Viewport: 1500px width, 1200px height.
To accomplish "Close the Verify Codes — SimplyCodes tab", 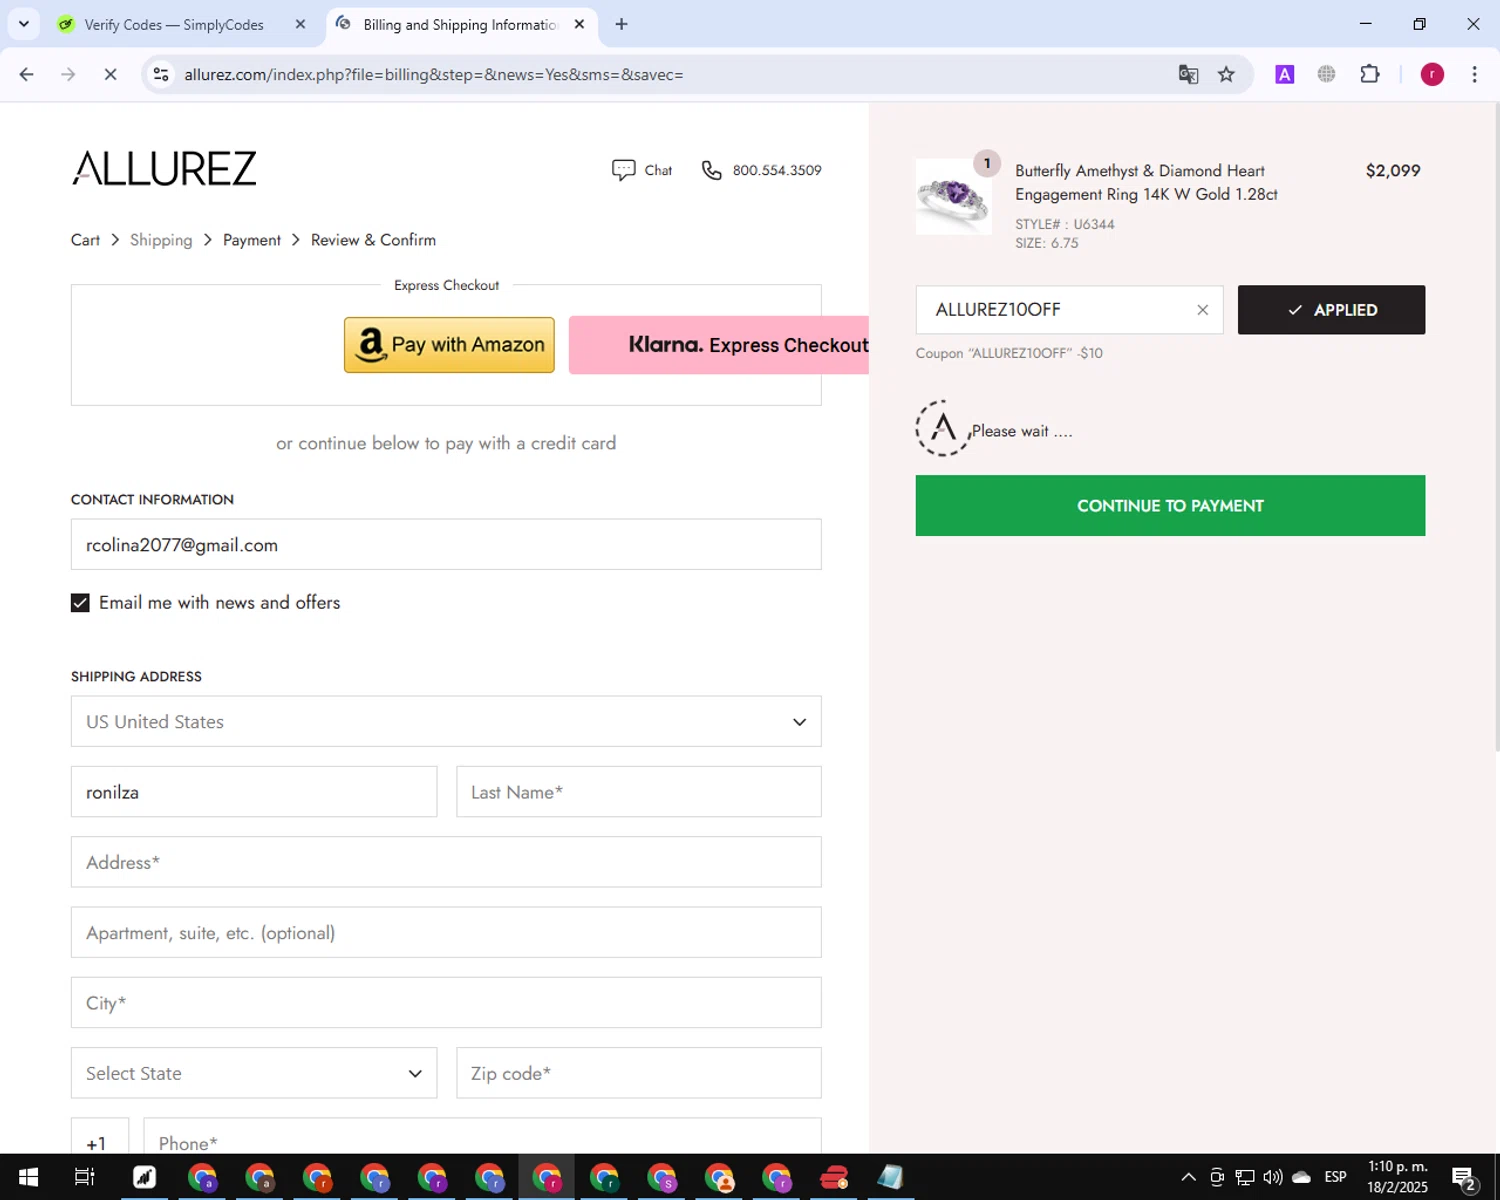I will click(x=300, y=24).
